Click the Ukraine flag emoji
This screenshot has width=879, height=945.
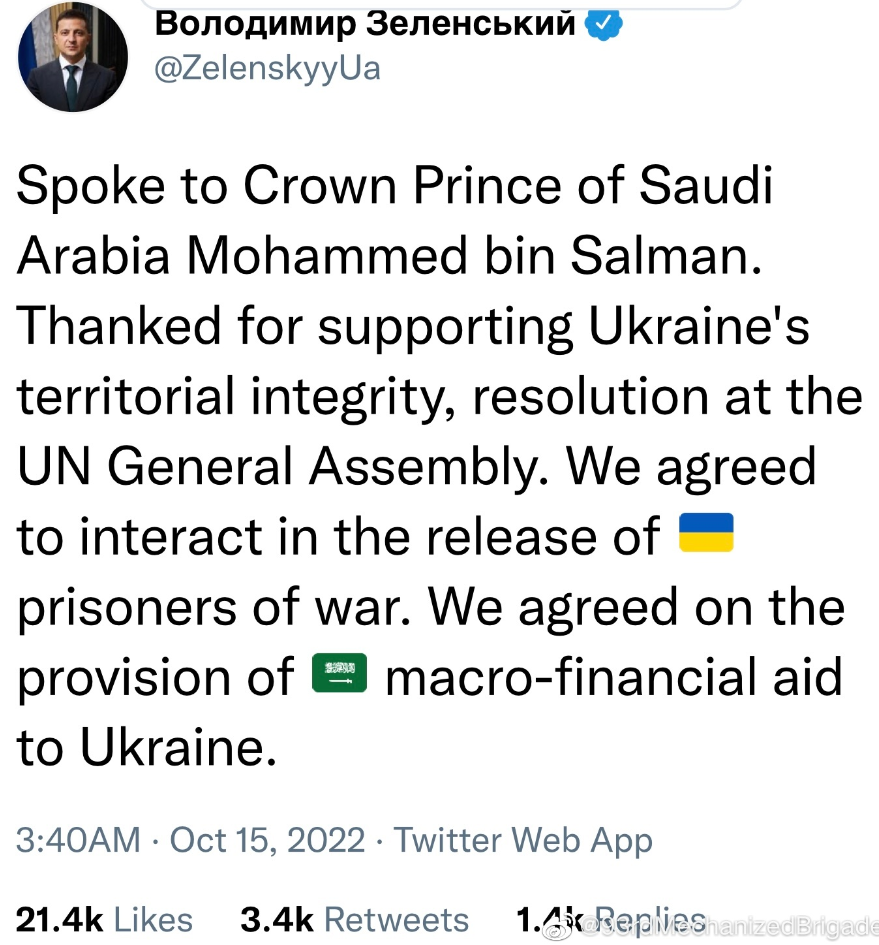(706, 533)
